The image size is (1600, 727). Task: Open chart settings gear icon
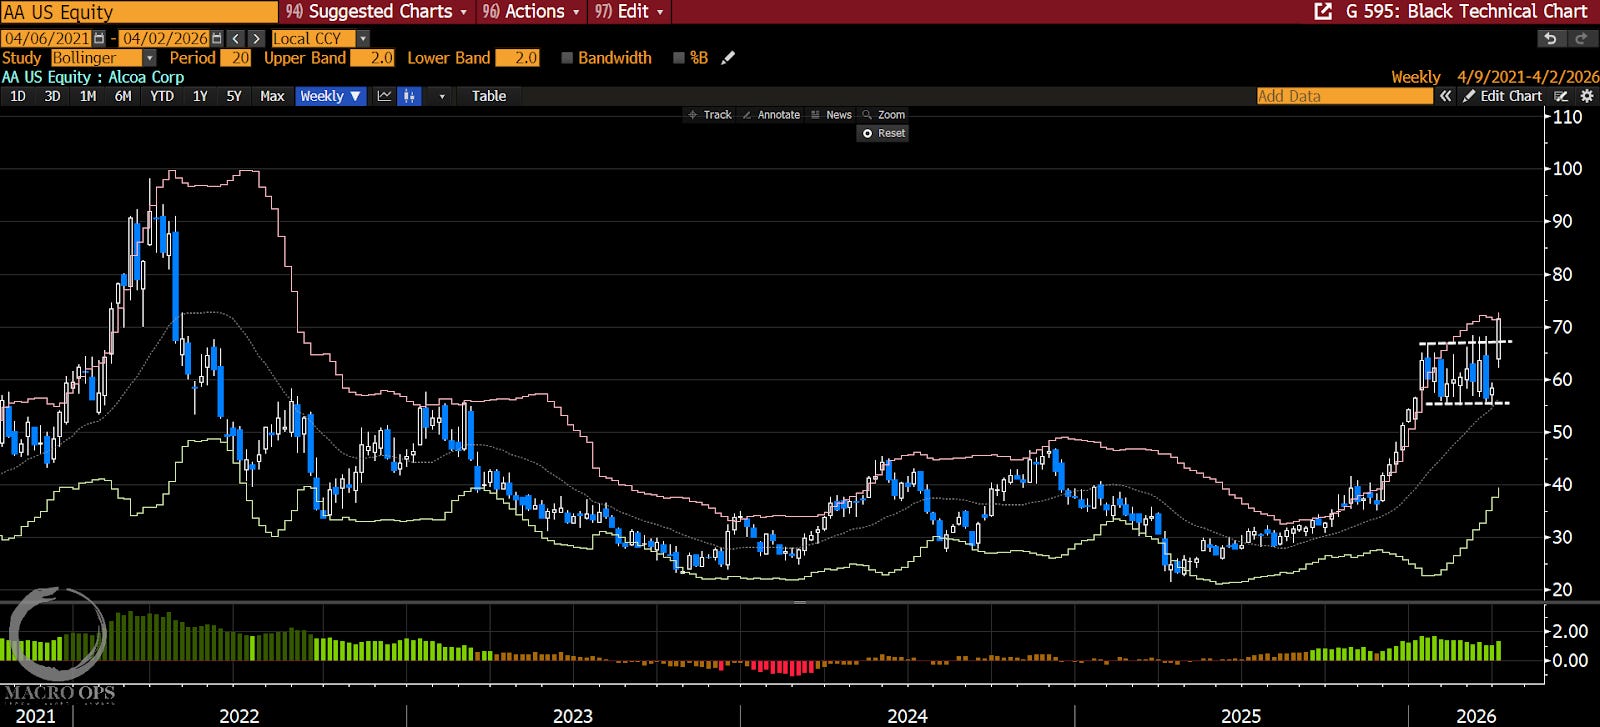(x=1586, y=96)
